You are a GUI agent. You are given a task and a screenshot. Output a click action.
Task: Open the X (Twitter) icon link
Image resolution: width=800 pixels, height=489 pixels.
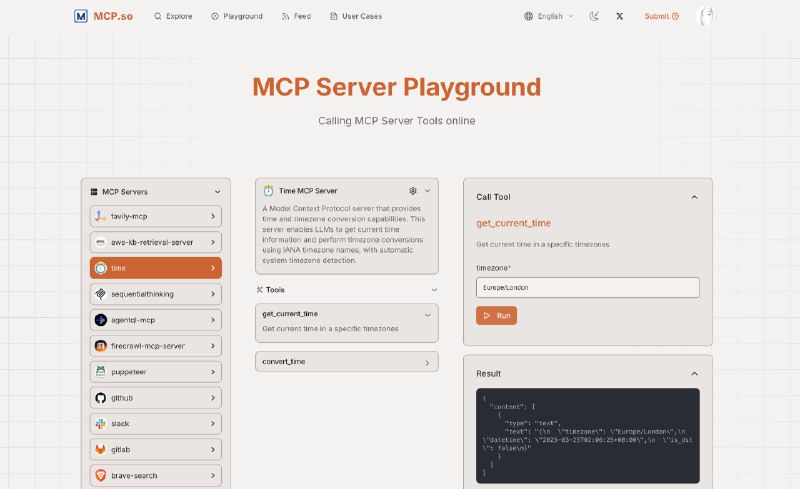tap(619, 16)
